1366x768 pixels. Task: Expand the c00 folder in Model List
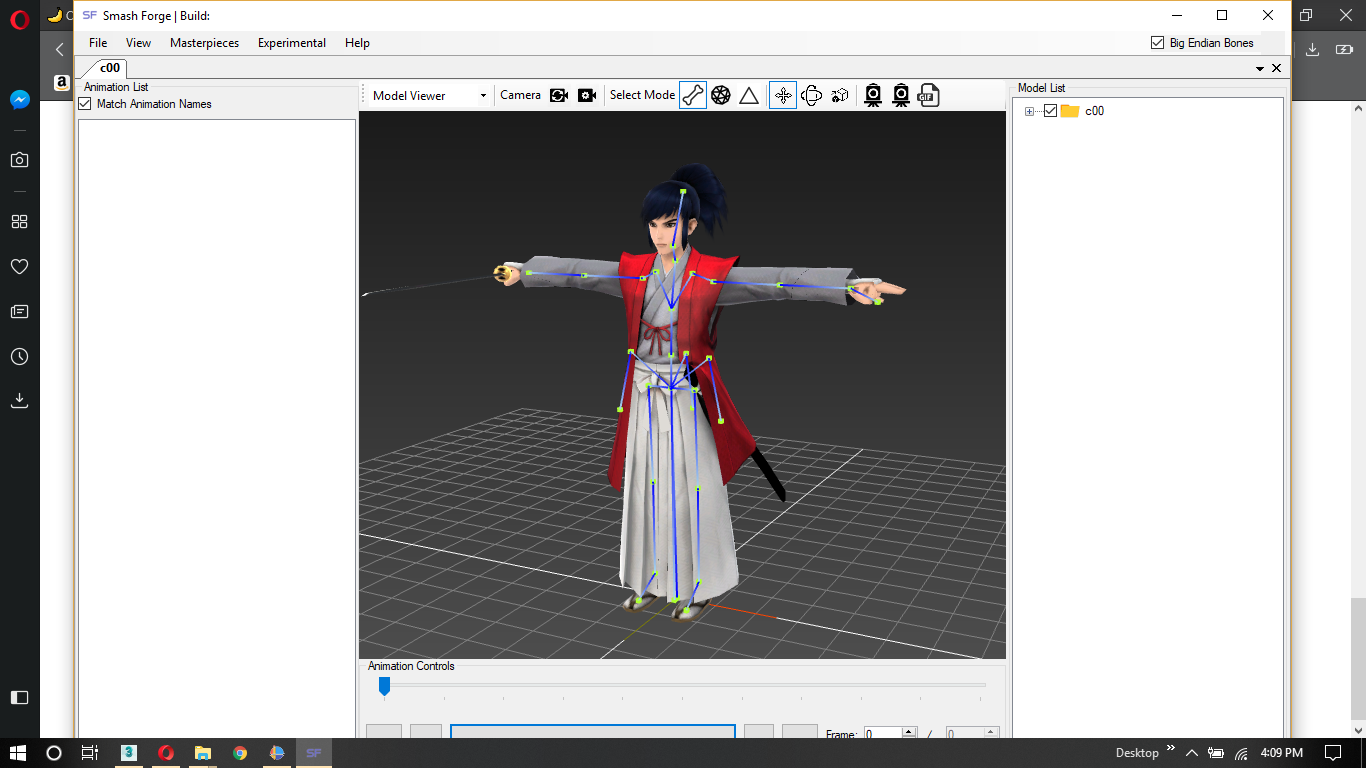point(1030,111)
